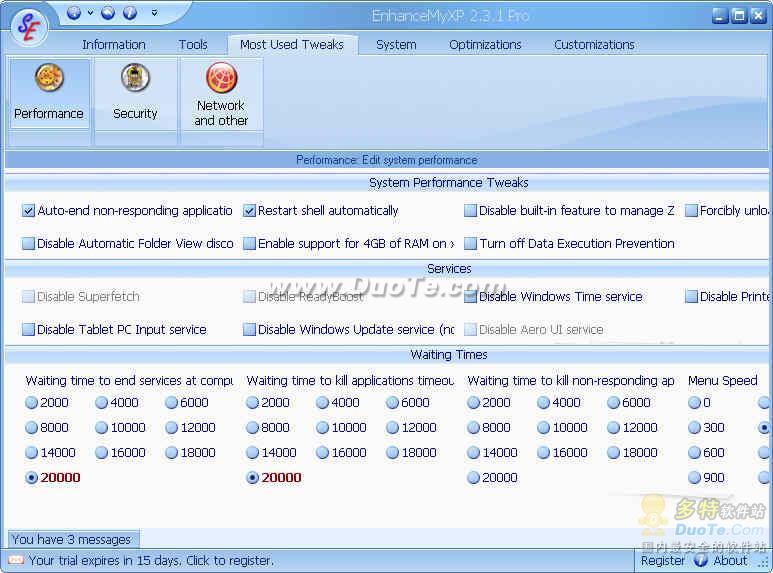Select 4000 for kill applications timeout
Image resolution: width=773 pixels, height=573 pixels.
(x=322, y=403)
